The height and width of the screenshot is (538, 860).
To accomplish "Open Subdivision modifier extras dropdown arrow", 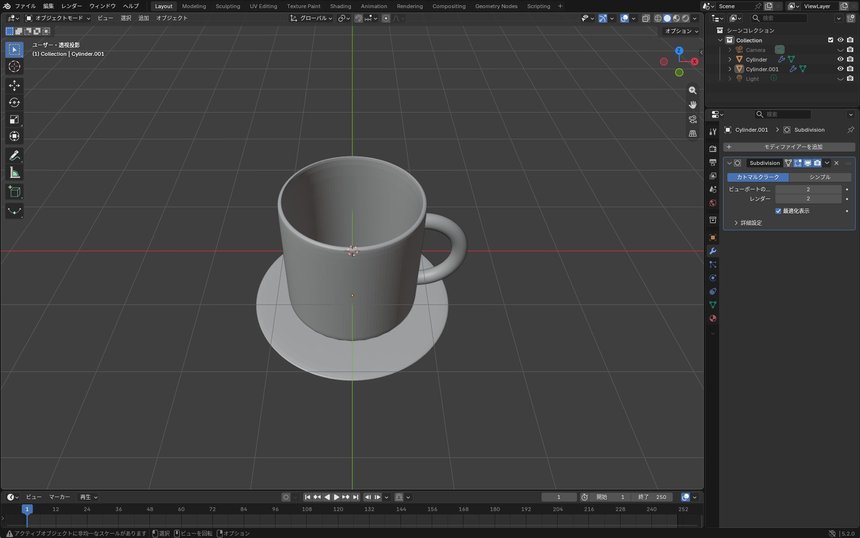I will point(827,163).
